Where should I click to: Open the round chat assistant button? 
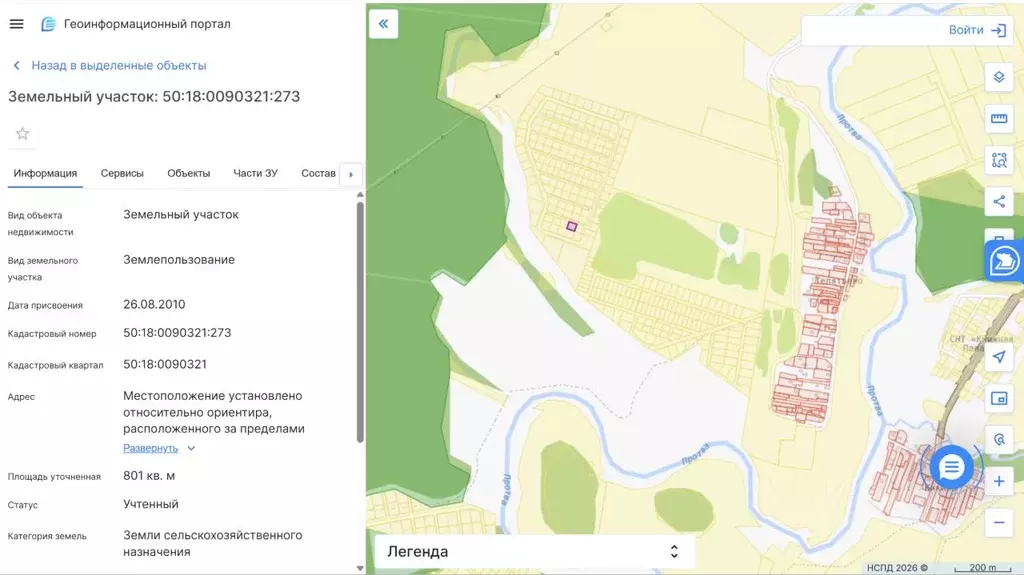(951, 467)
